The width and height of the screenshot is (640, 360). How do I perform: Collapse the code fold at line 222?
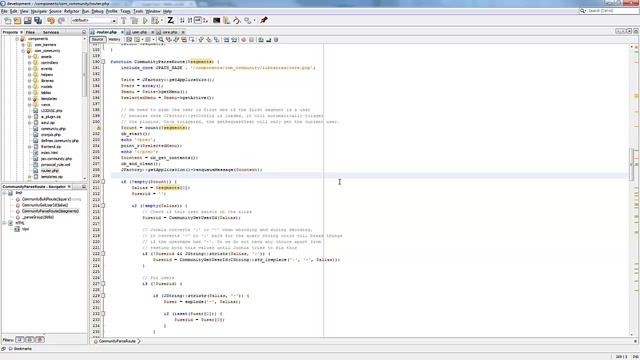(103, 253)
